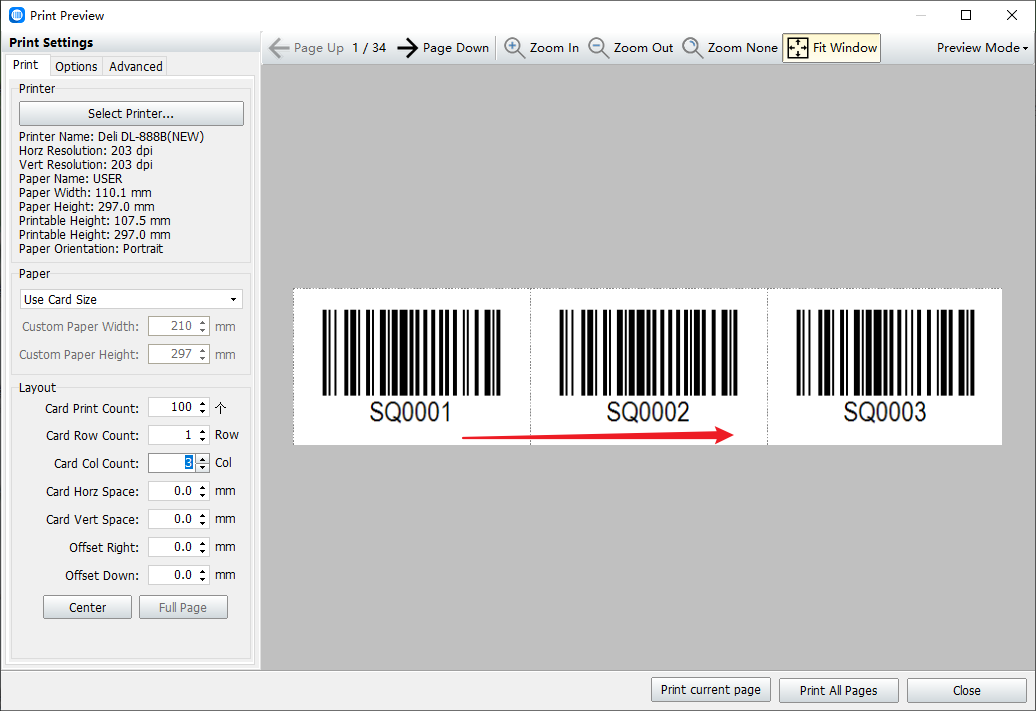Click the Page Up arrow icon
This screenshot has height=711, width=1036.
coord(279,48)
